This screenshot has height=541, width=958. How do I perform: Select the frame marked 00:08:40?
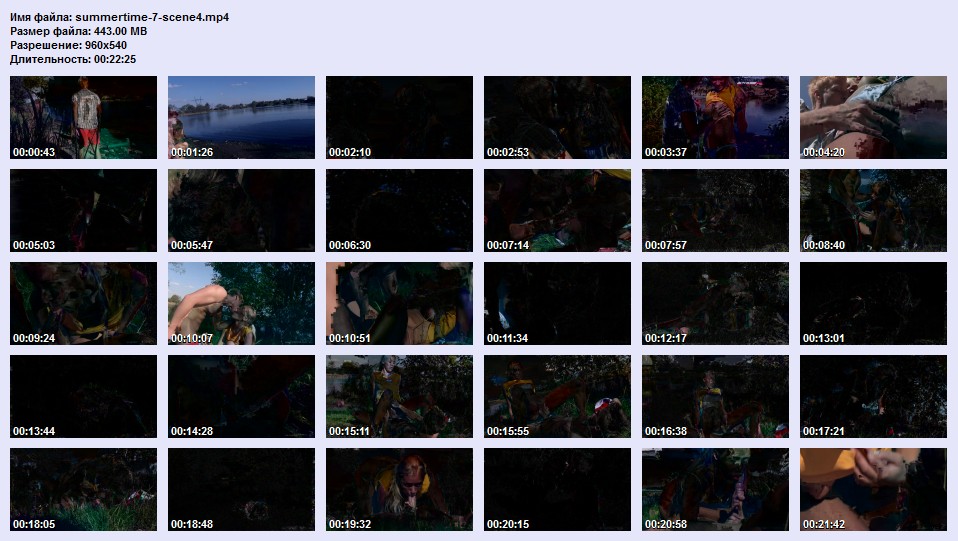coord(873,210)
